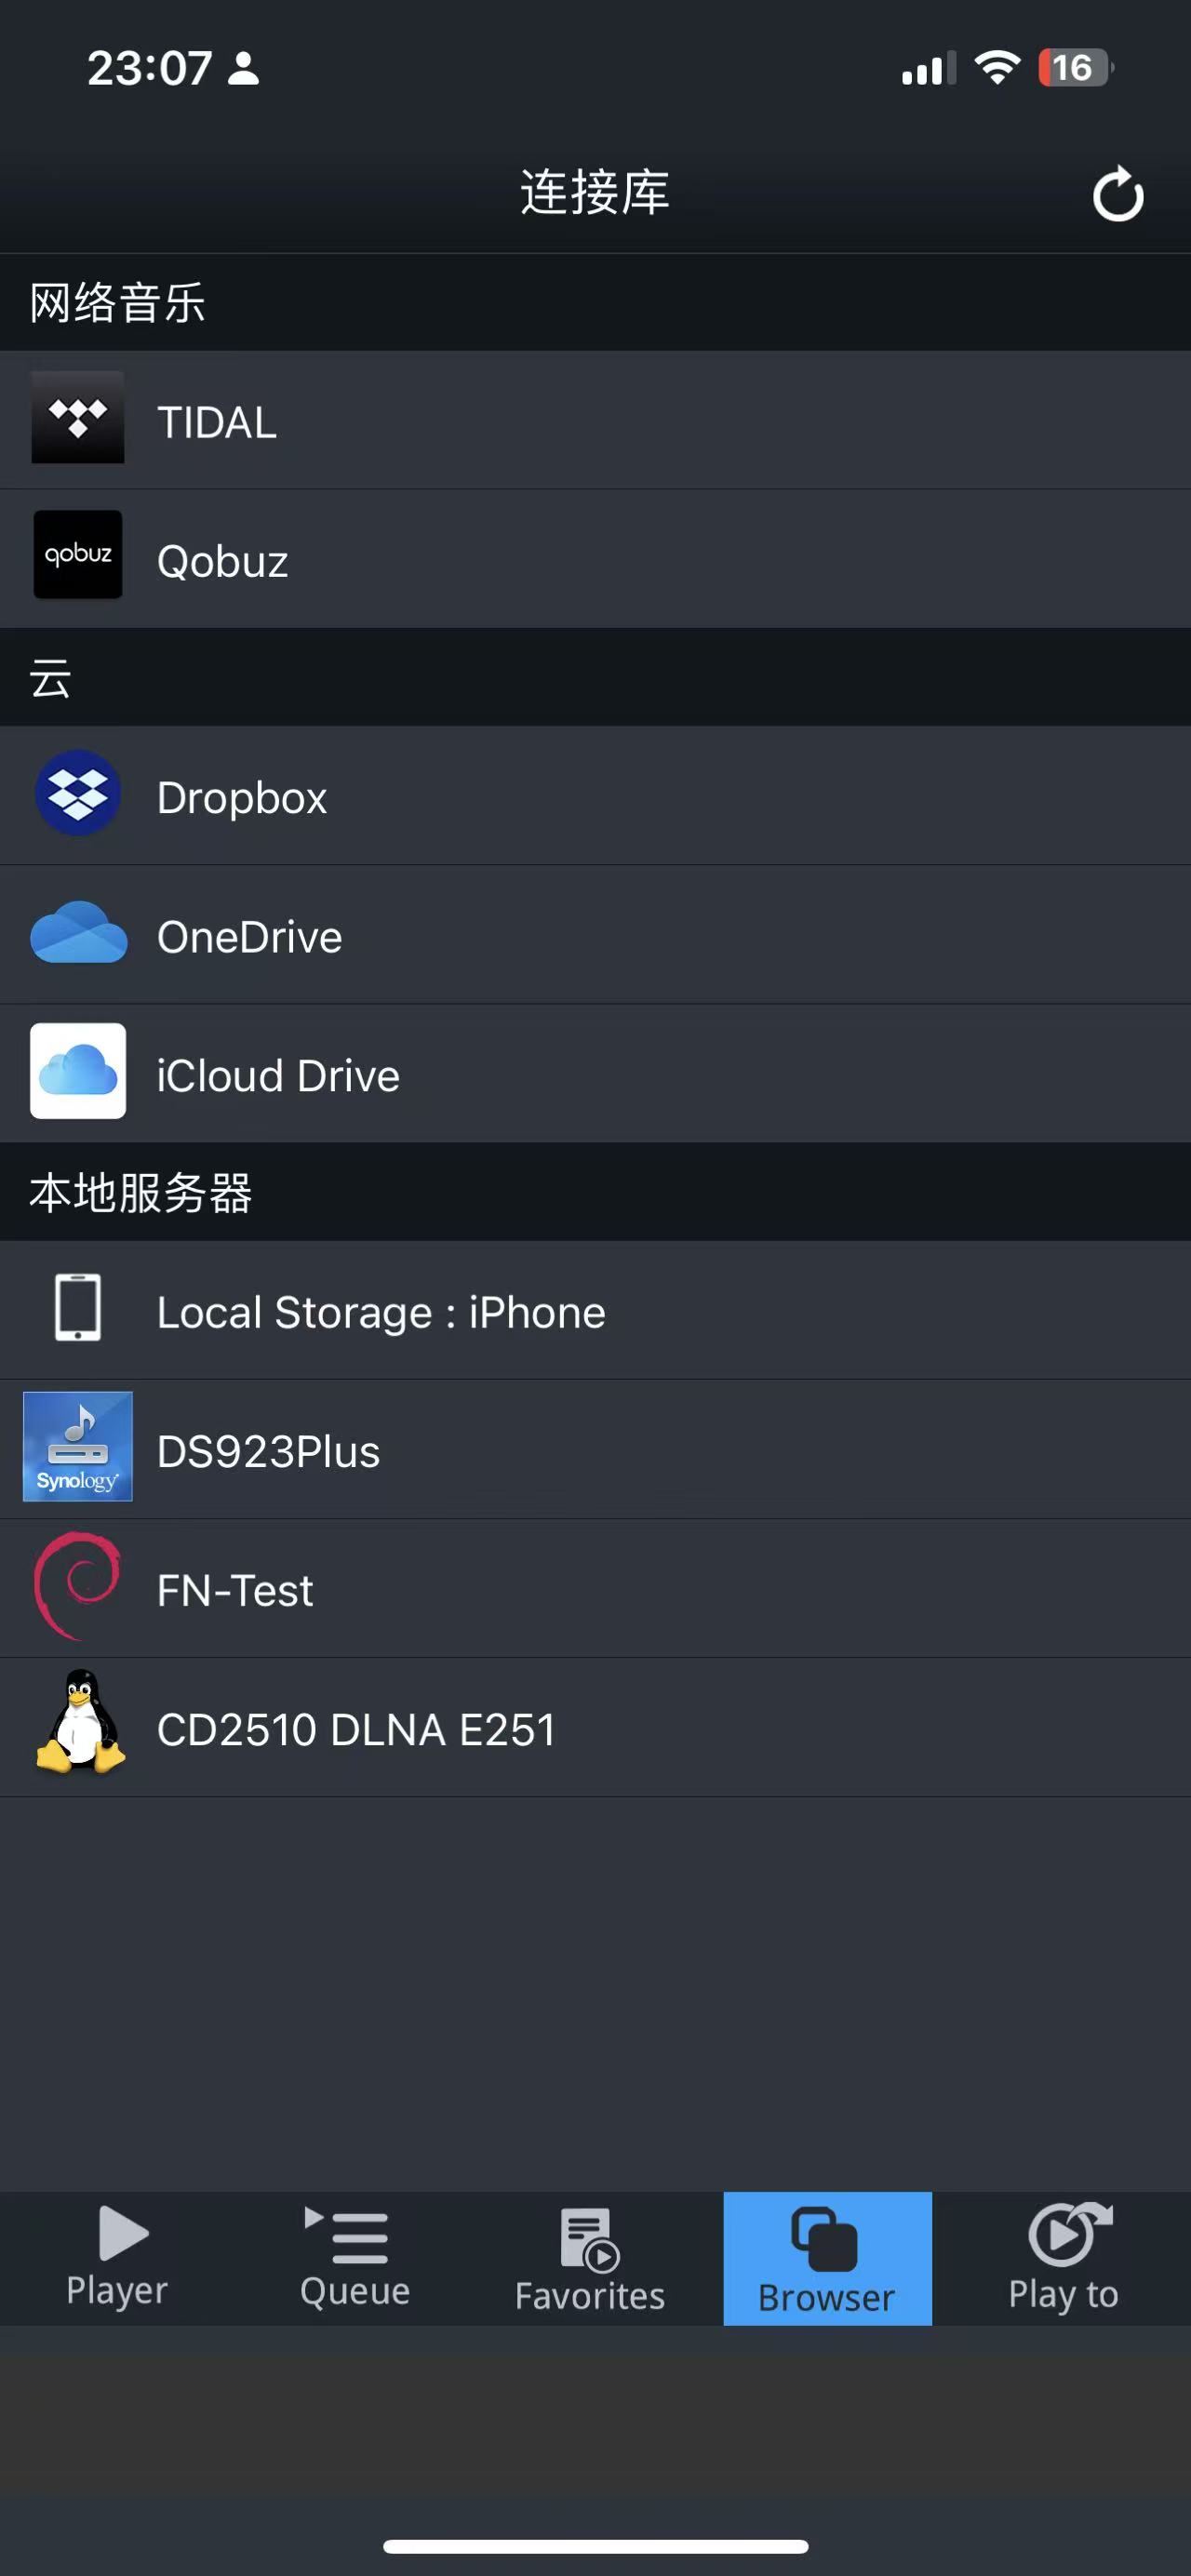Tap the Wi-Fi status bar icon
Screen dimensions: 1191x2576
coord(996,68)
